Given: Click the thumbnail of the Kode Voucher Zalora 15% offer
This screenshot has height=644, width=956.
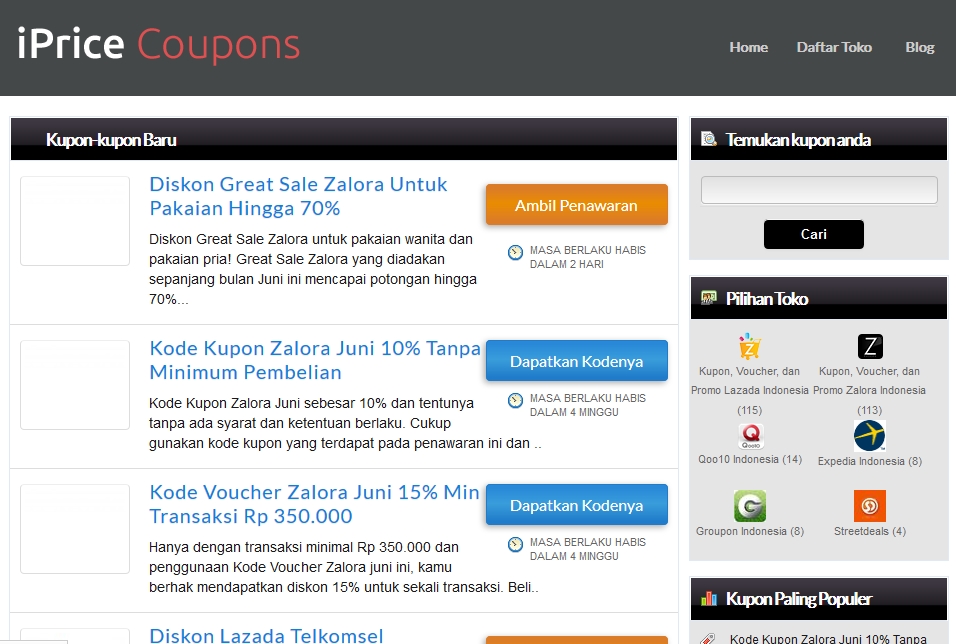Looking at the screenshot, I should point(75,529).
